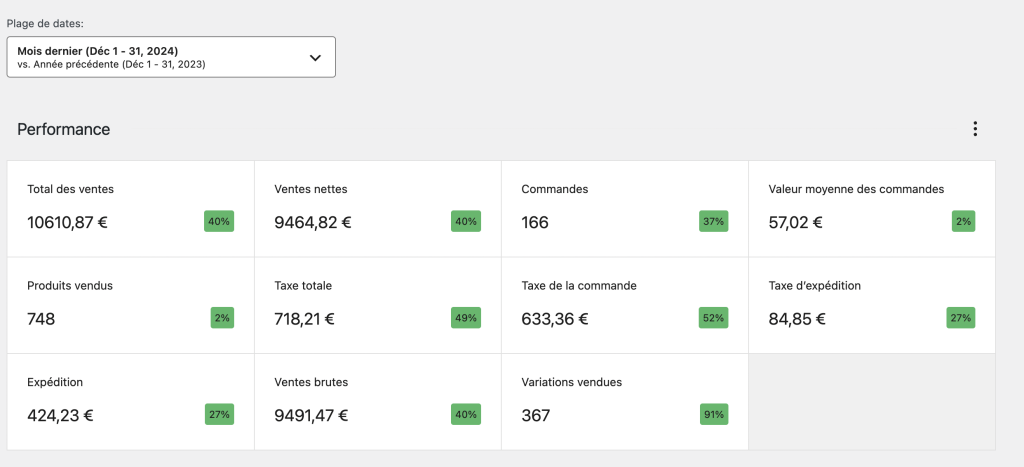
Task: Open the Taxe totale card
Action: point(377,305)
